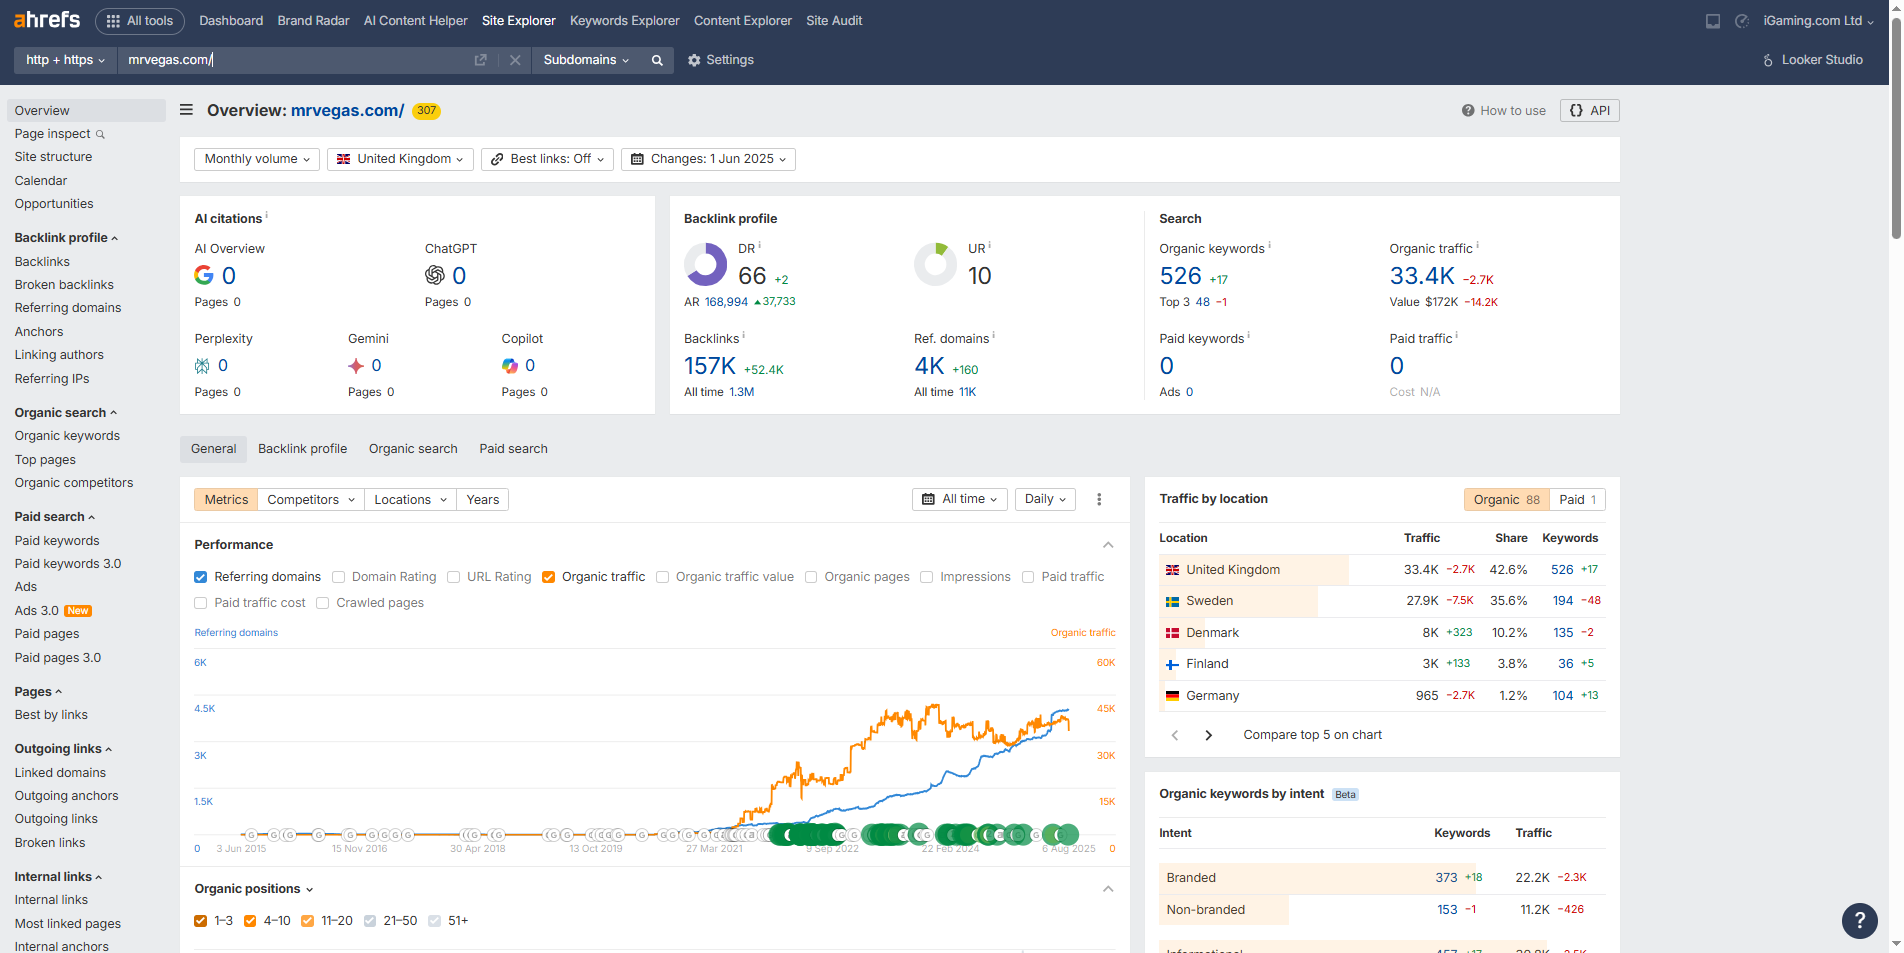Clear the URL with the X icon
The image size is (1904, 953).
coord(515,60)
